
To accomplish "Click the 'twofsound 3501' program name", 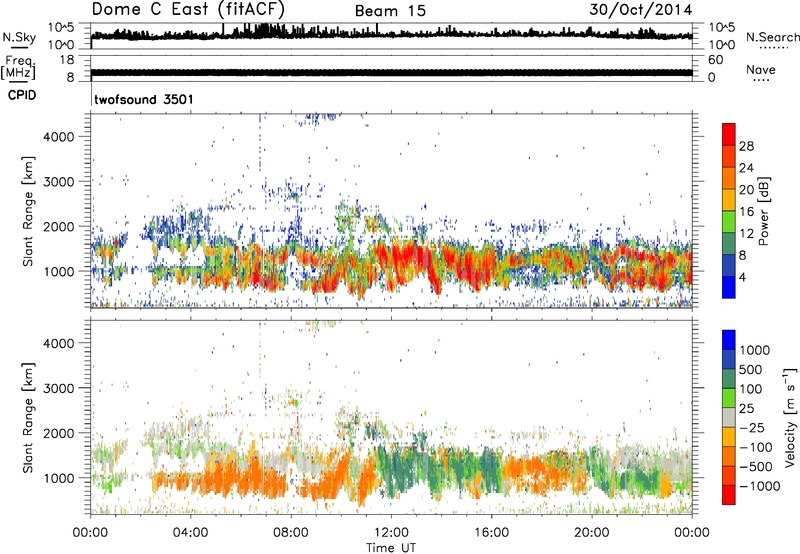I will tap(144, 99).
